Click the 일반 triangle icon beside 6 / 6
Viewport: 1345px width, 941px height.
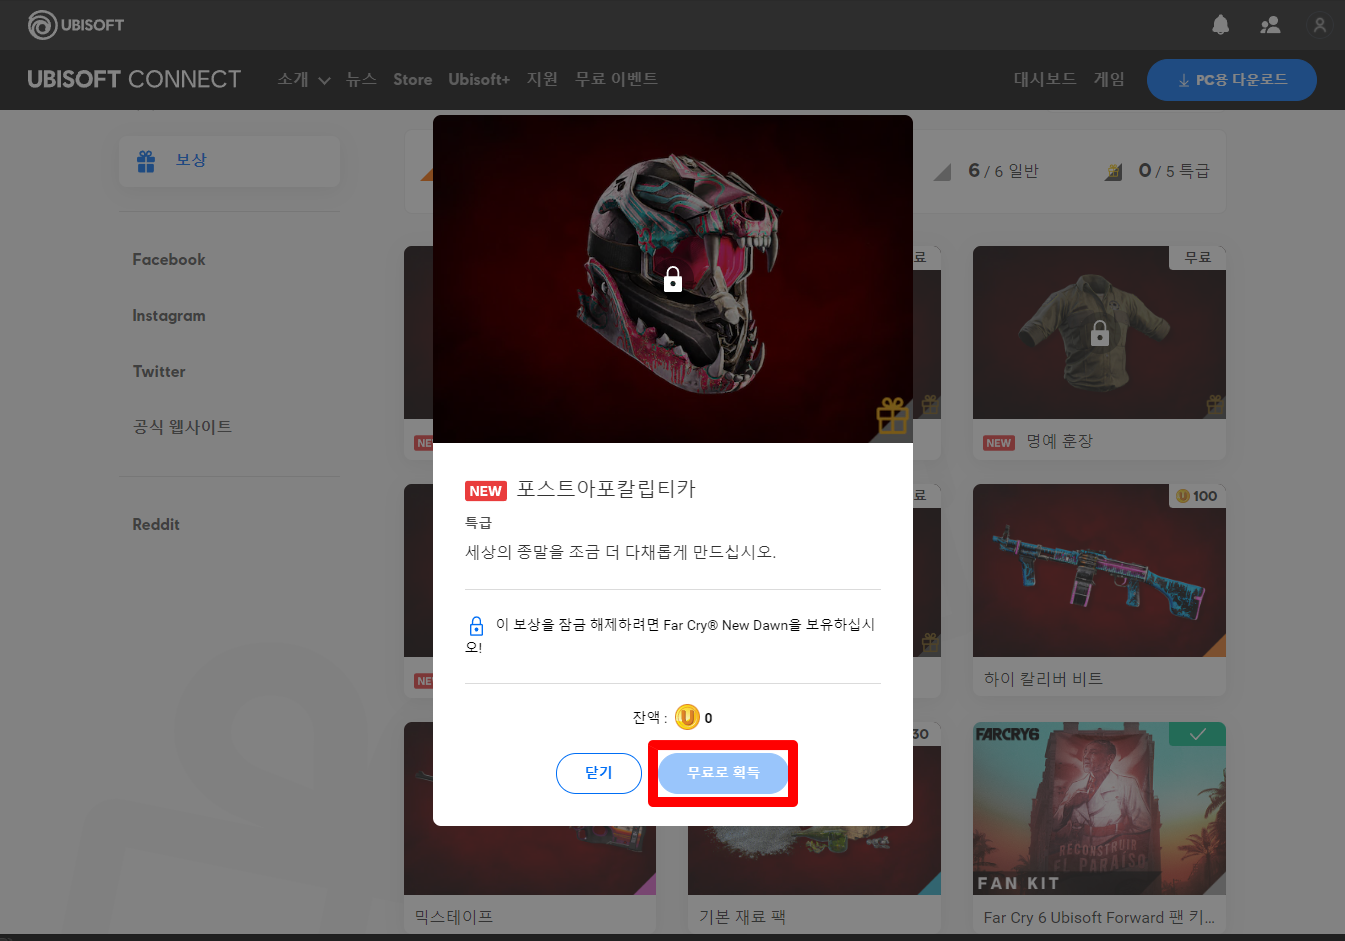(x=942, y=173)
